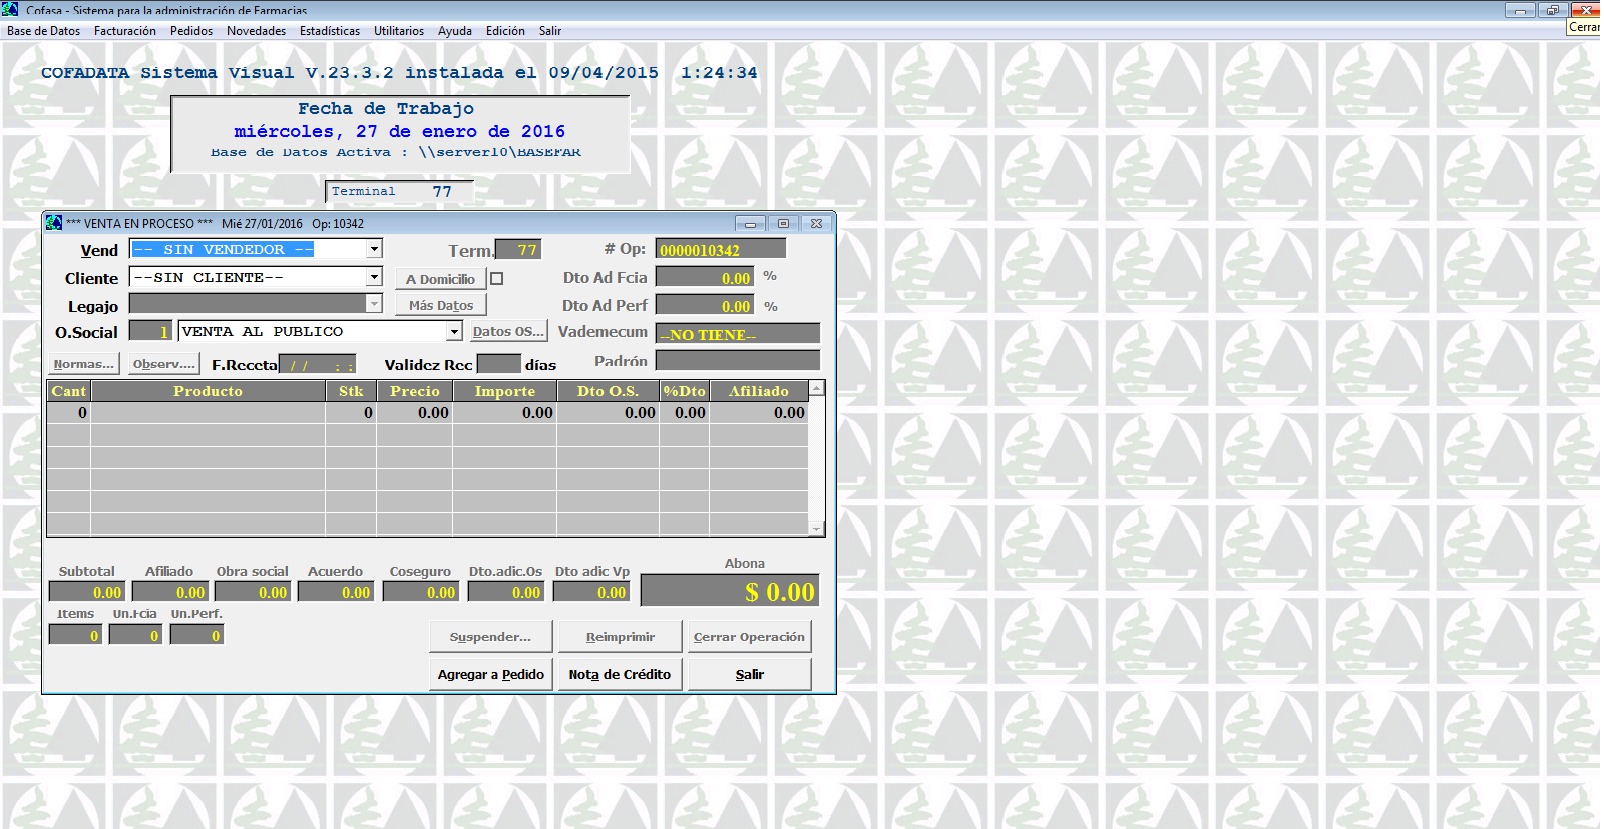Click the sale window title bar icon
This screenshot has width=1604, height=829.
[54, 223]
